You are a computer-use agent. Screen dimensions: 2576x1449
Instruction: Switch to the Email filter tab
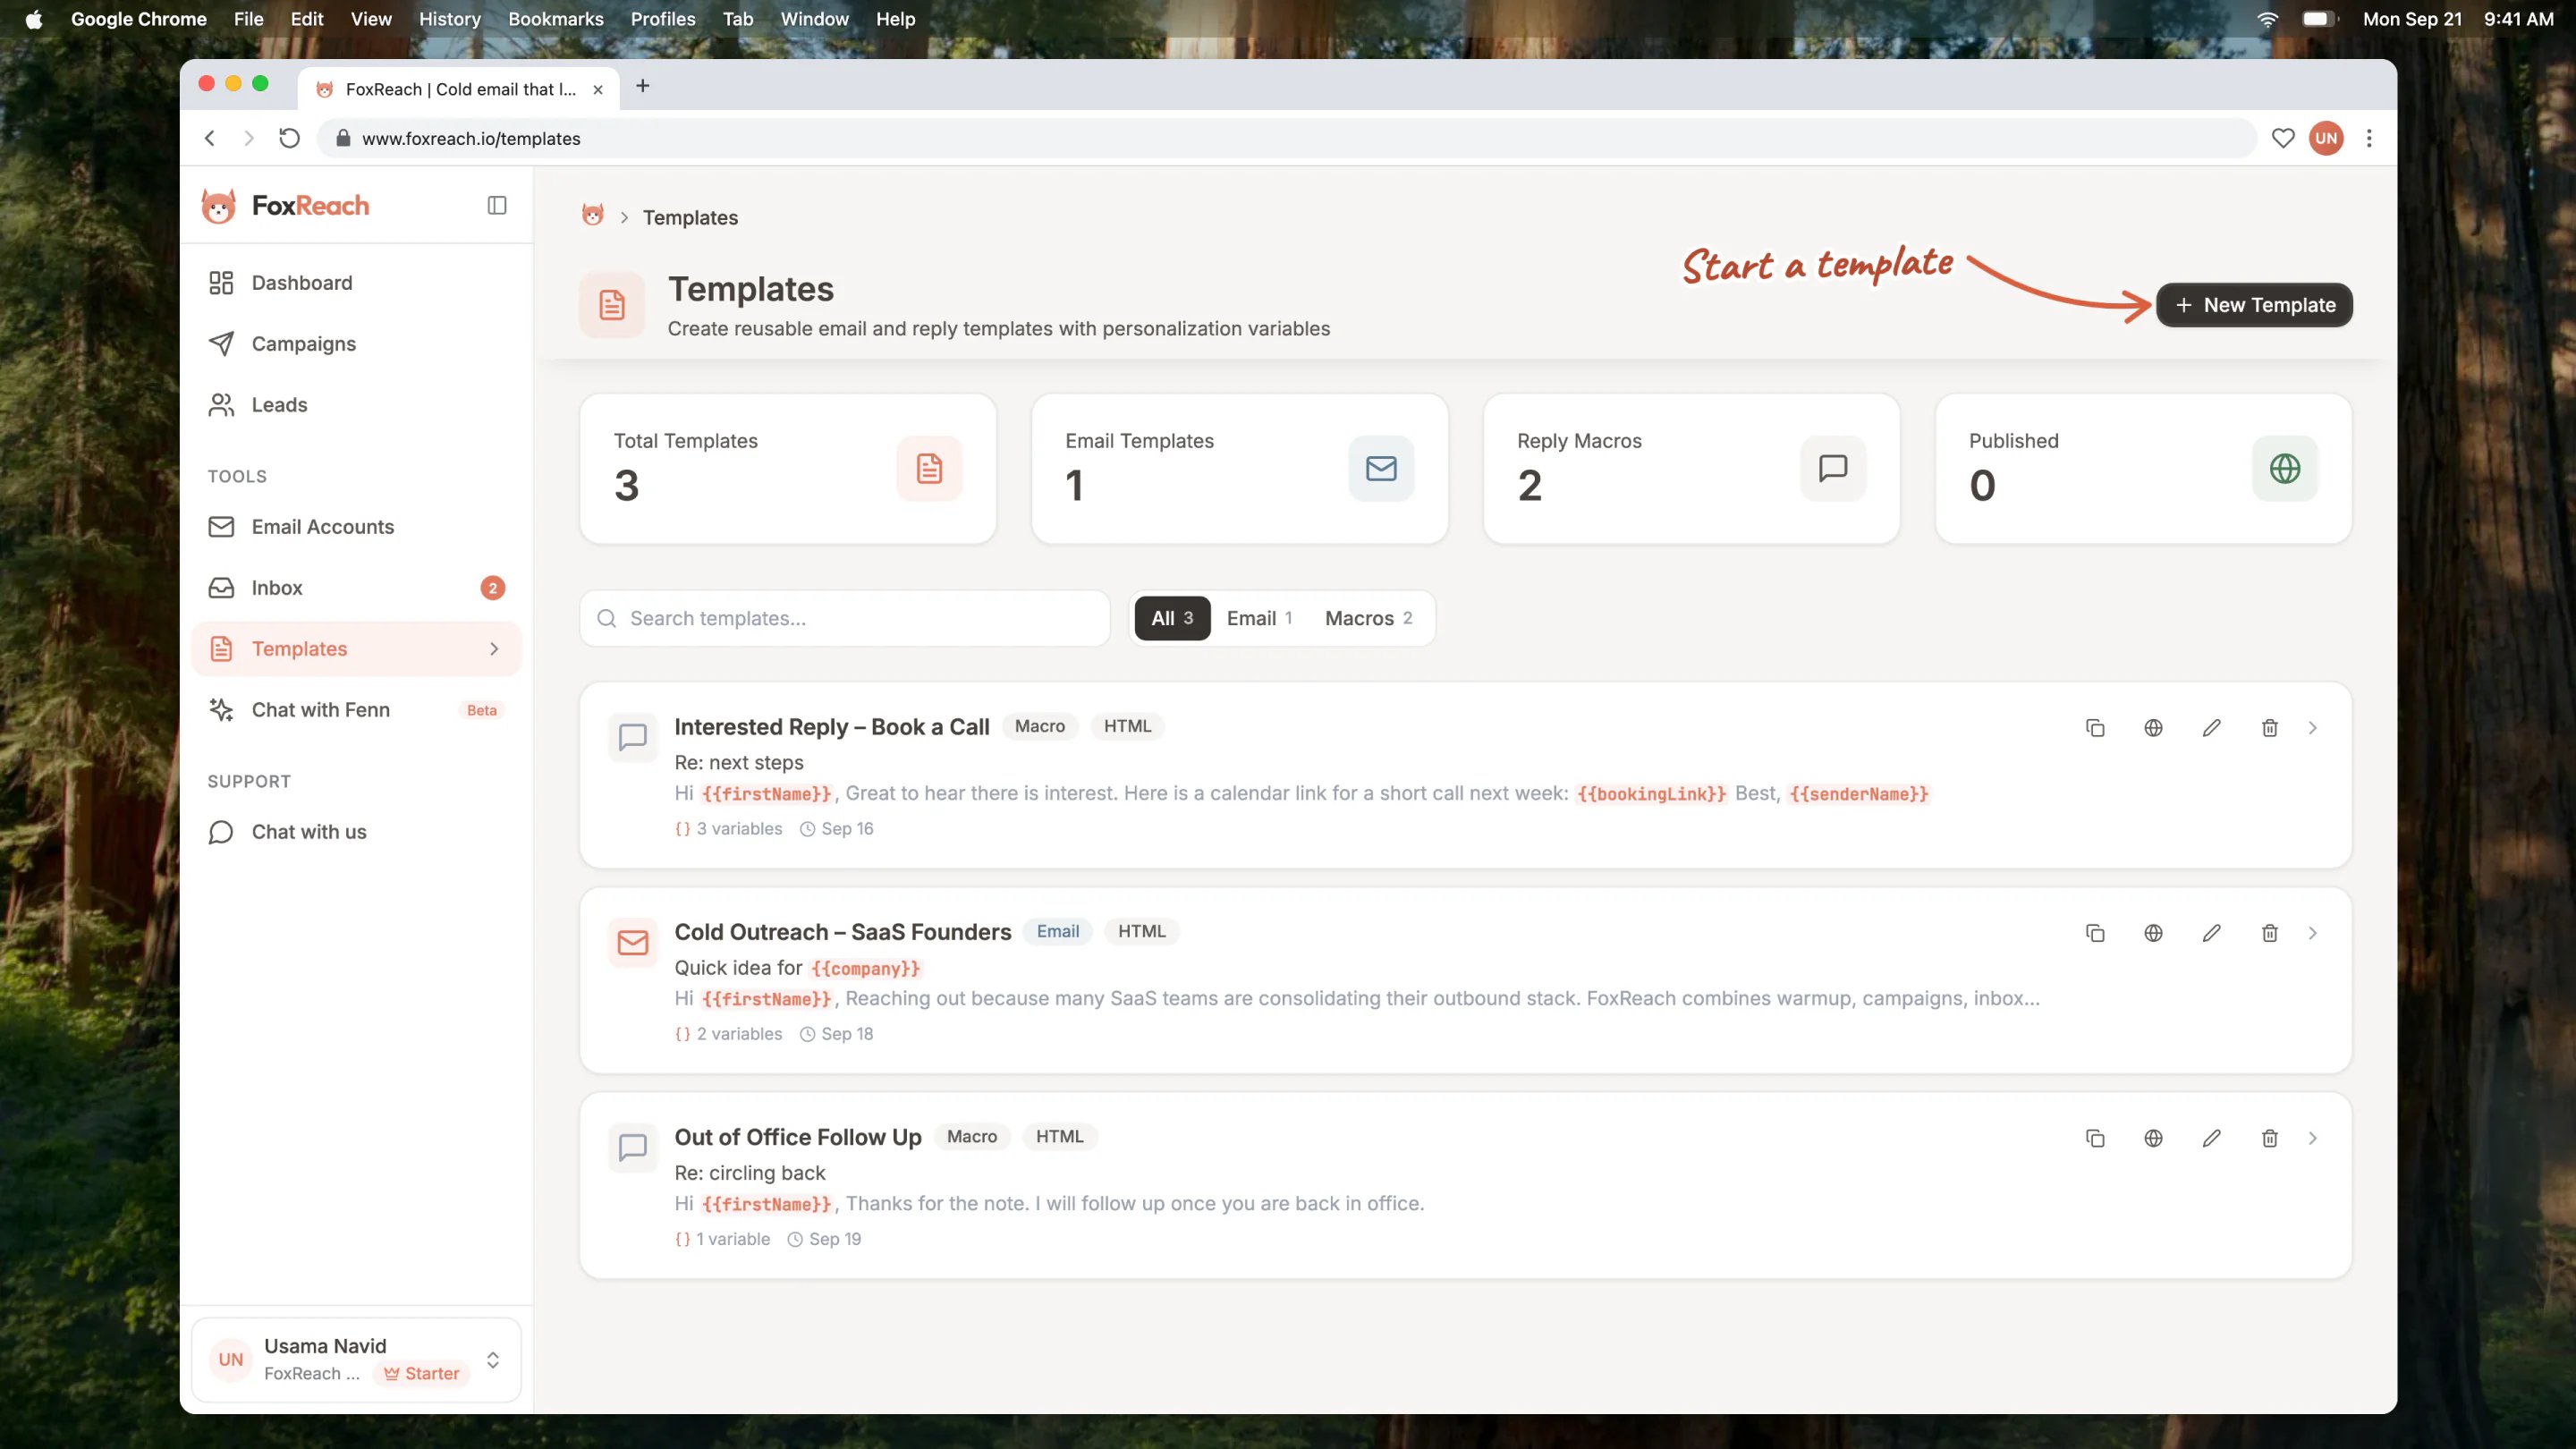point(1259,618)
